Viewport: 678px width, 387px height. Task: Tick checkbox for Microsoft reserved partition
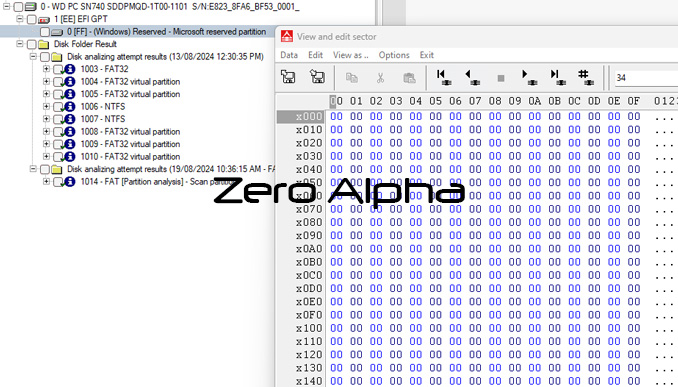click(45, 32)
